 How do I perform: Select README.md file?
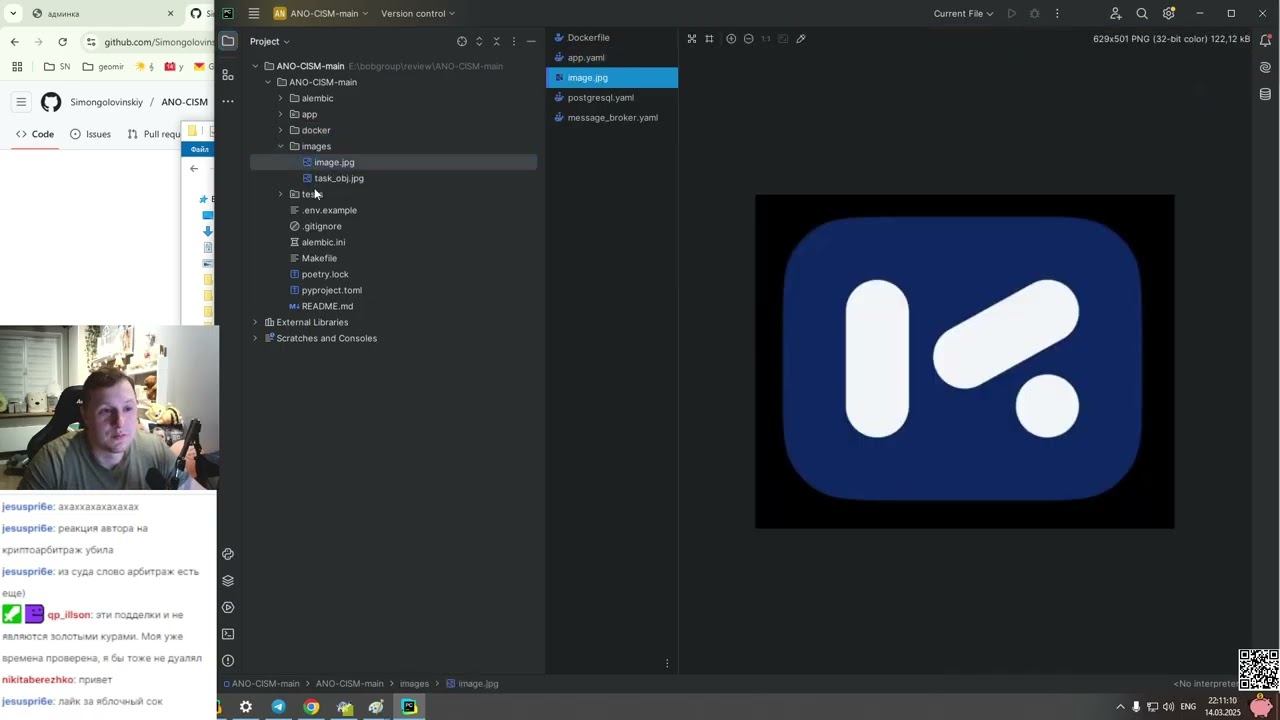click(x=327, y=306)
